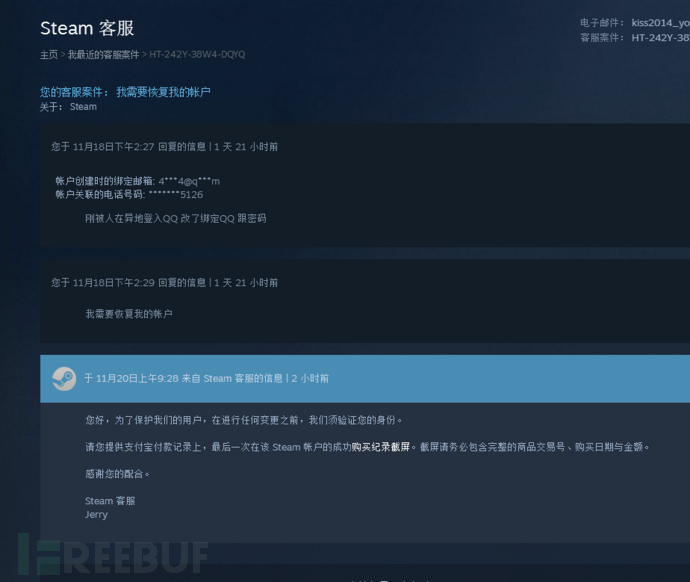Click the bold 购买纪录截屏 text
690x582 pixels.
pos(381,447)
